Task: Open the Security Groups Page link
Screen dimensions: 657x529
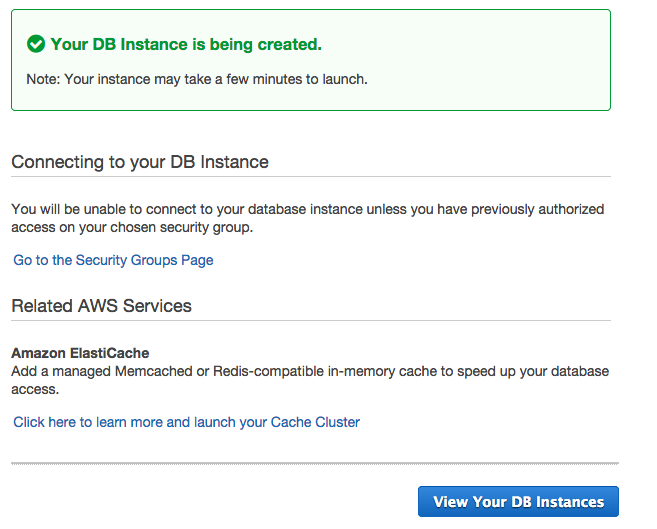Action: [113, 260]
